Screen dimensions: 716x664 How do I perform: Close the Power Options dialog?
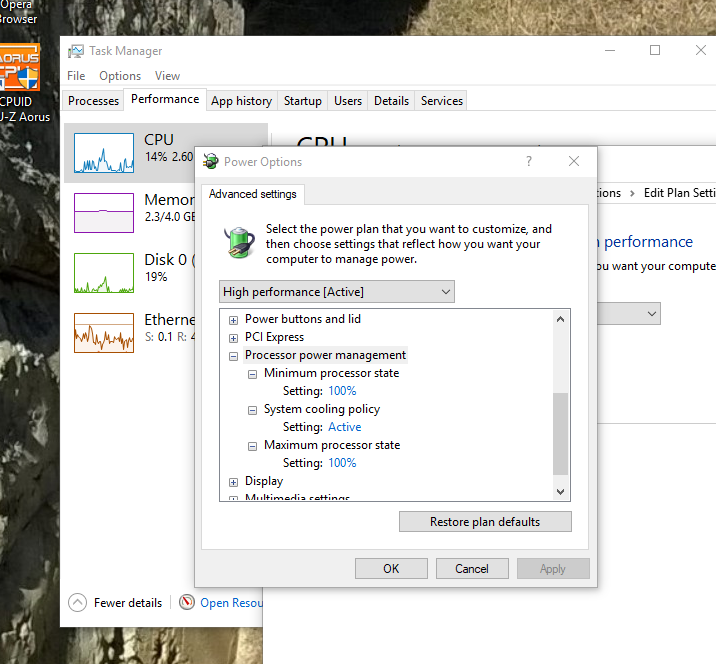tap(574, 161)
